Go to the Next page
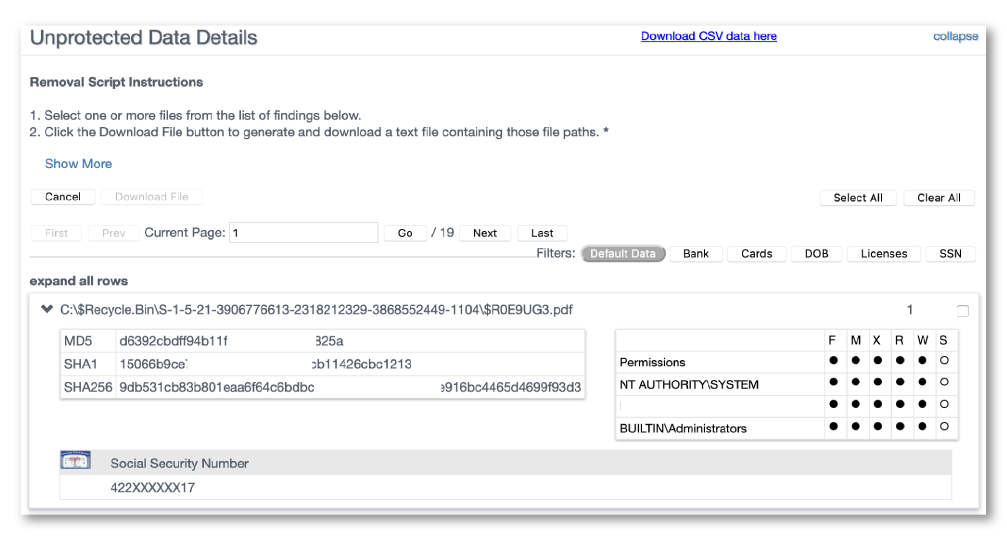Viewport: 1007px width, 540px height. click(485, 233)
